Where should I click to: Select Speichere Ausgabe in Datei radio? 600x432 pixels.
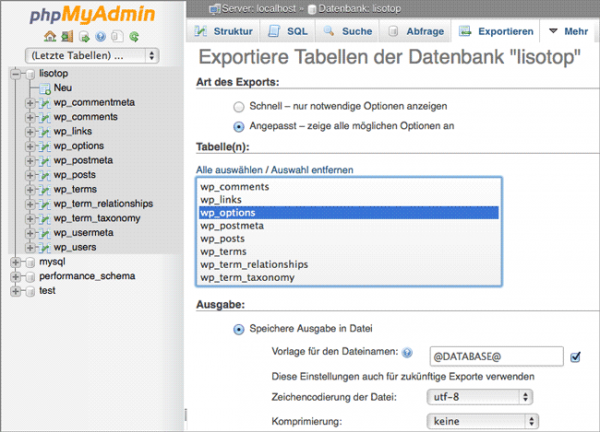[x=239, y=329]
